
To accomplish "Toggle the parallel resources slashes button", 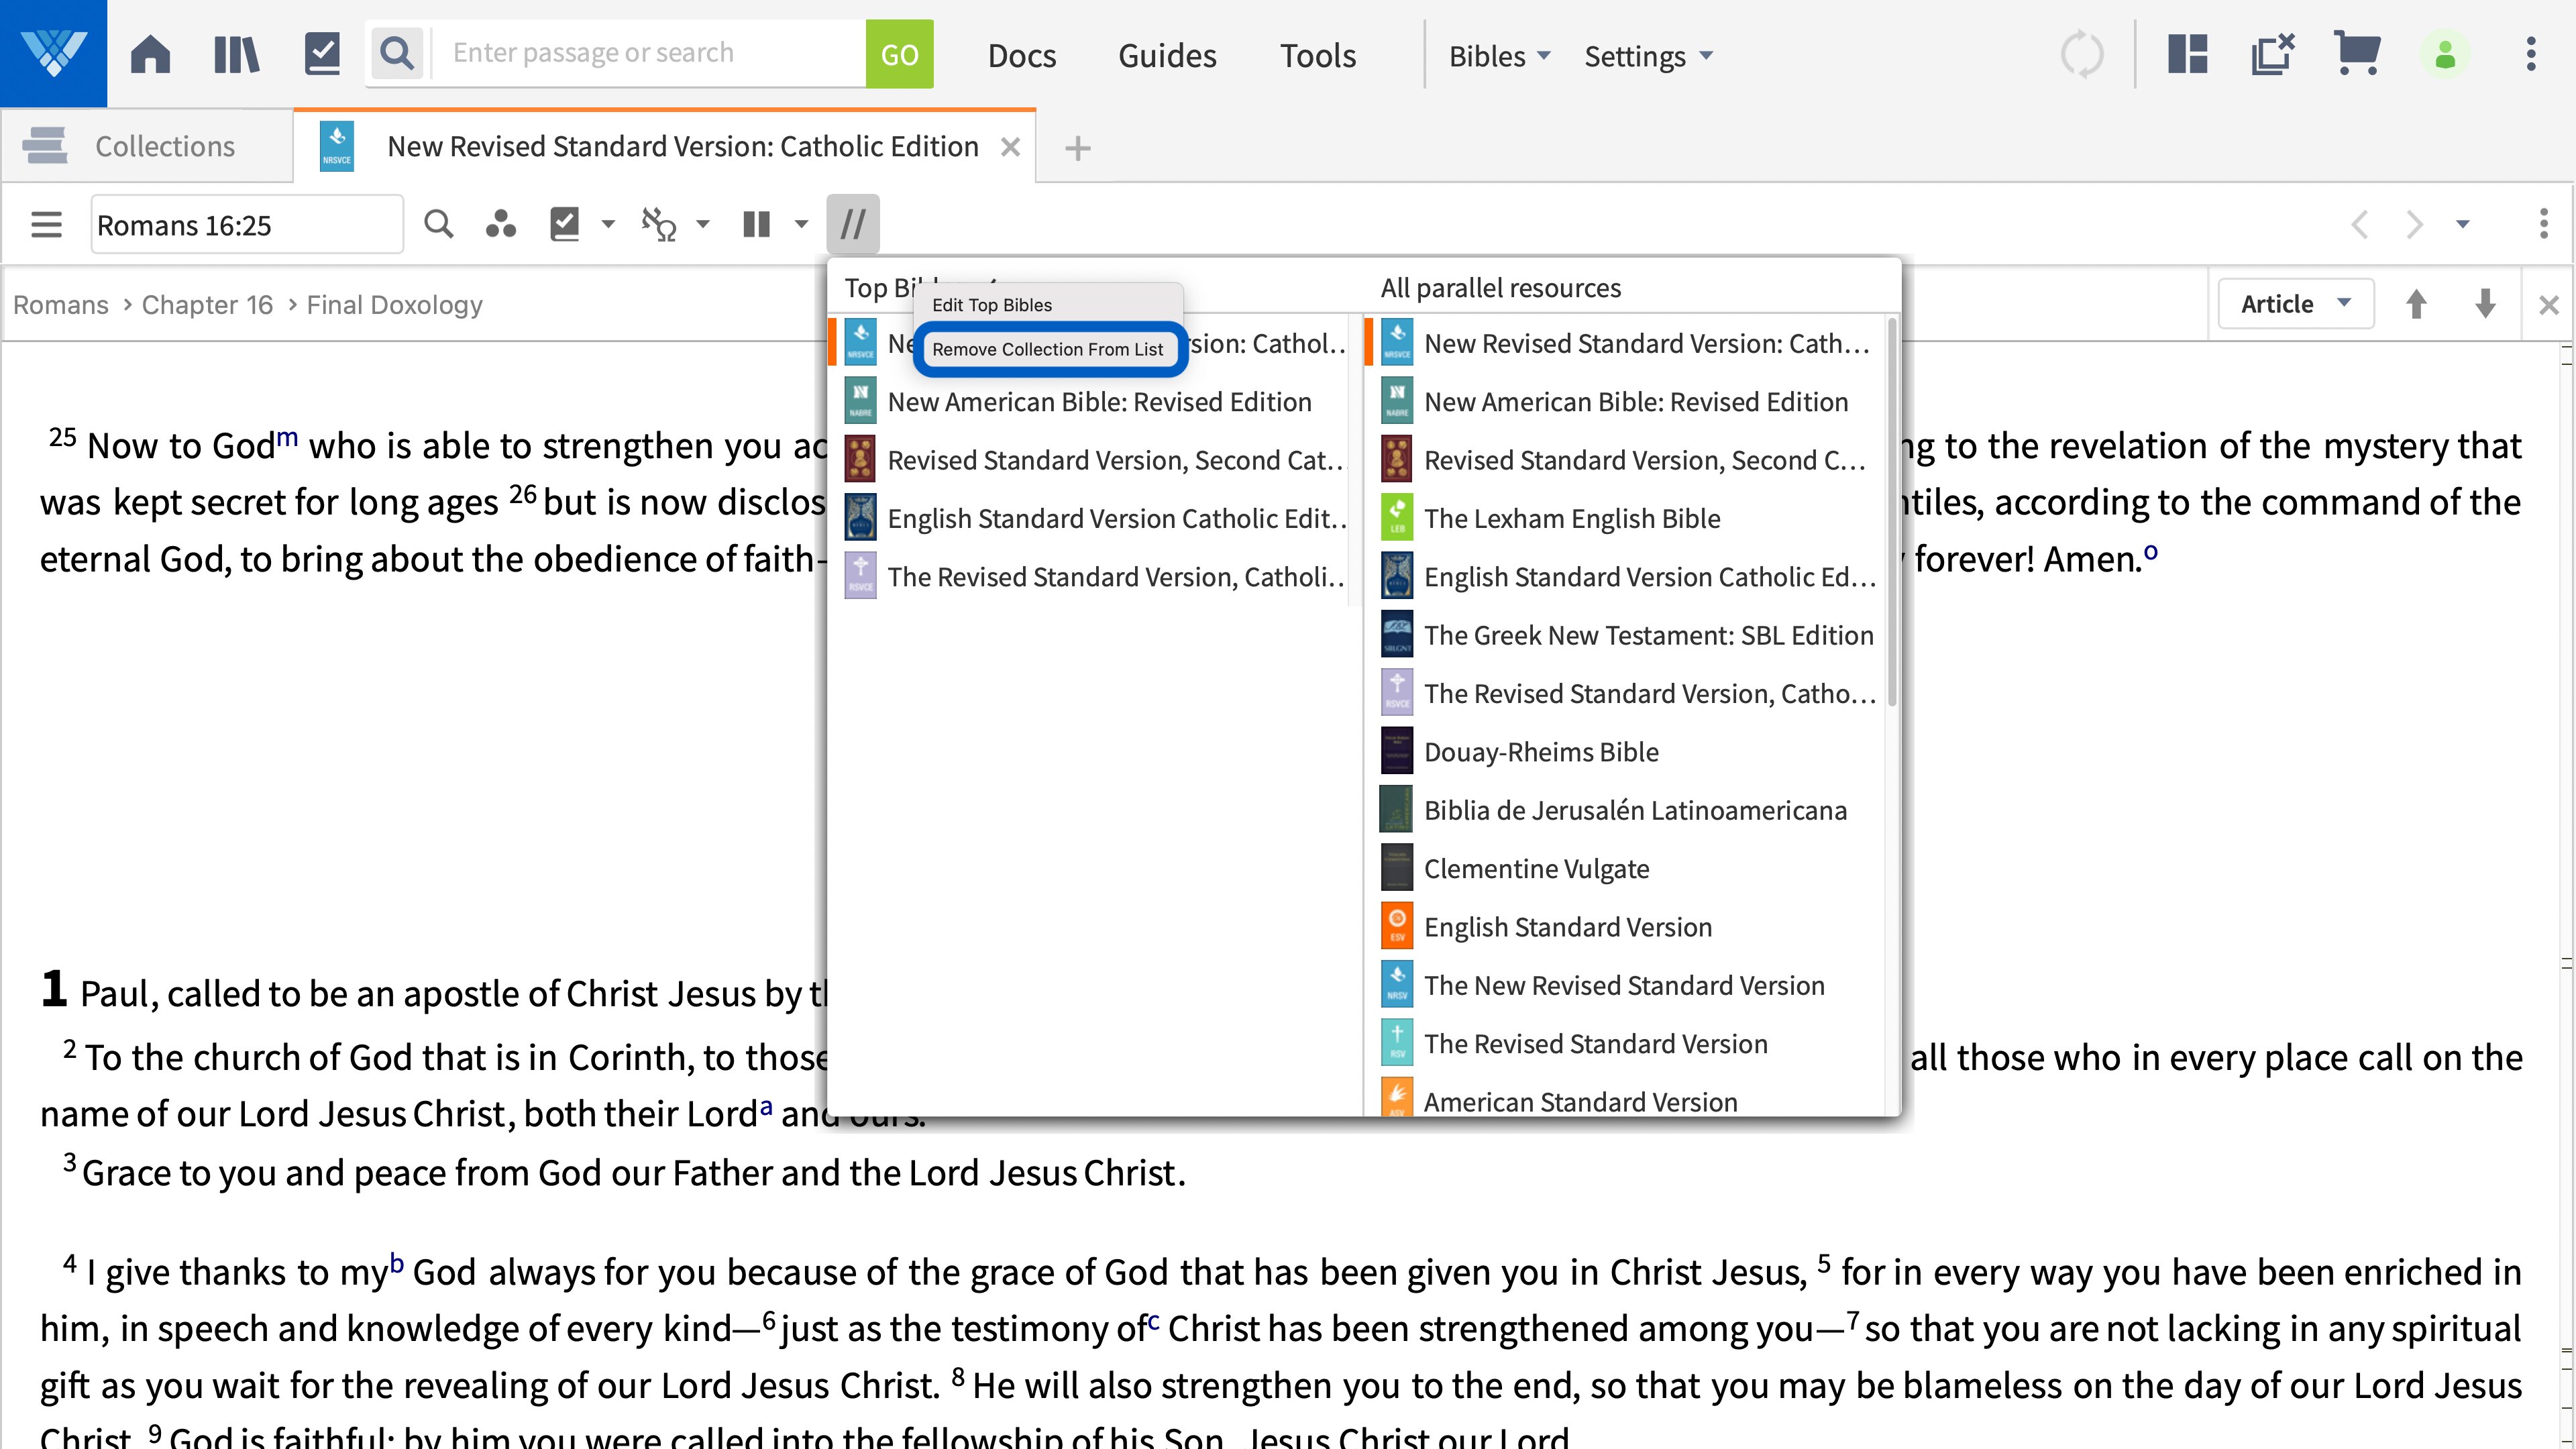I will coord(853,224).
